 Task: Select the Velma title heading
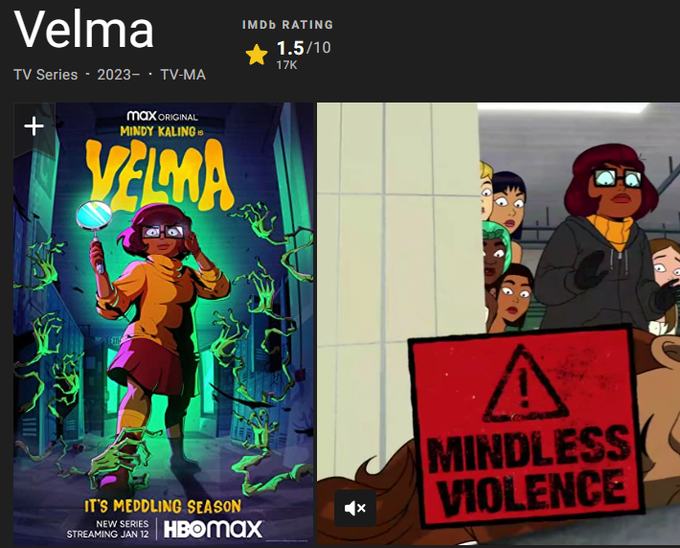[x=84, y=29]
